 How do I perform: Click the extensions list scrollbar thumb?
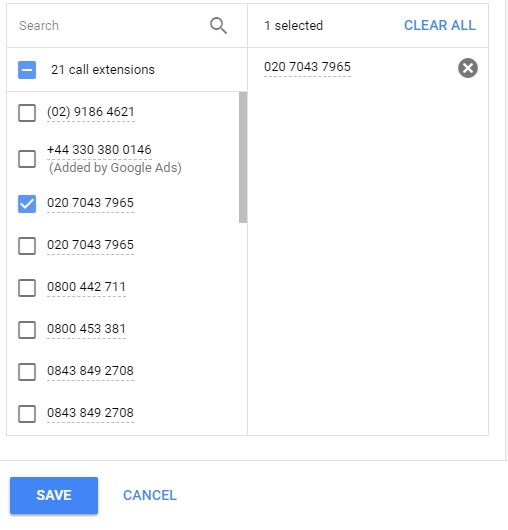pyautogui.click(x=243, y=157)
